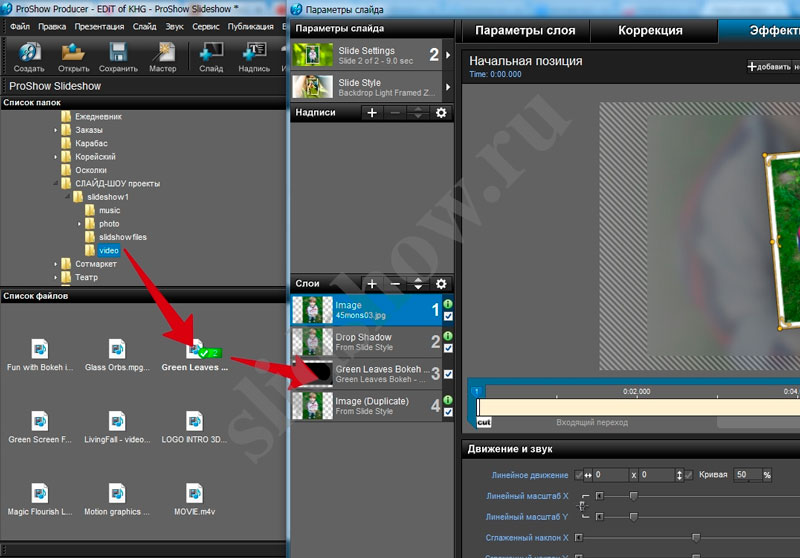Expand the Заказы folder
Screen dimensions: 800x558
click(55, 130)
